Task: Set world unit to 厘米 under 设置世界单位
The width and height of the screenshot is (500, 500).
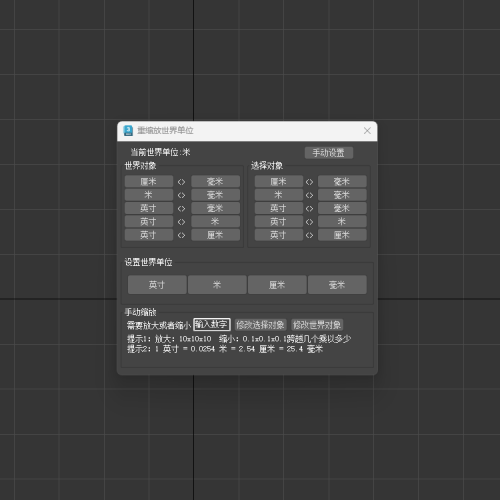Action: point(277,285)
